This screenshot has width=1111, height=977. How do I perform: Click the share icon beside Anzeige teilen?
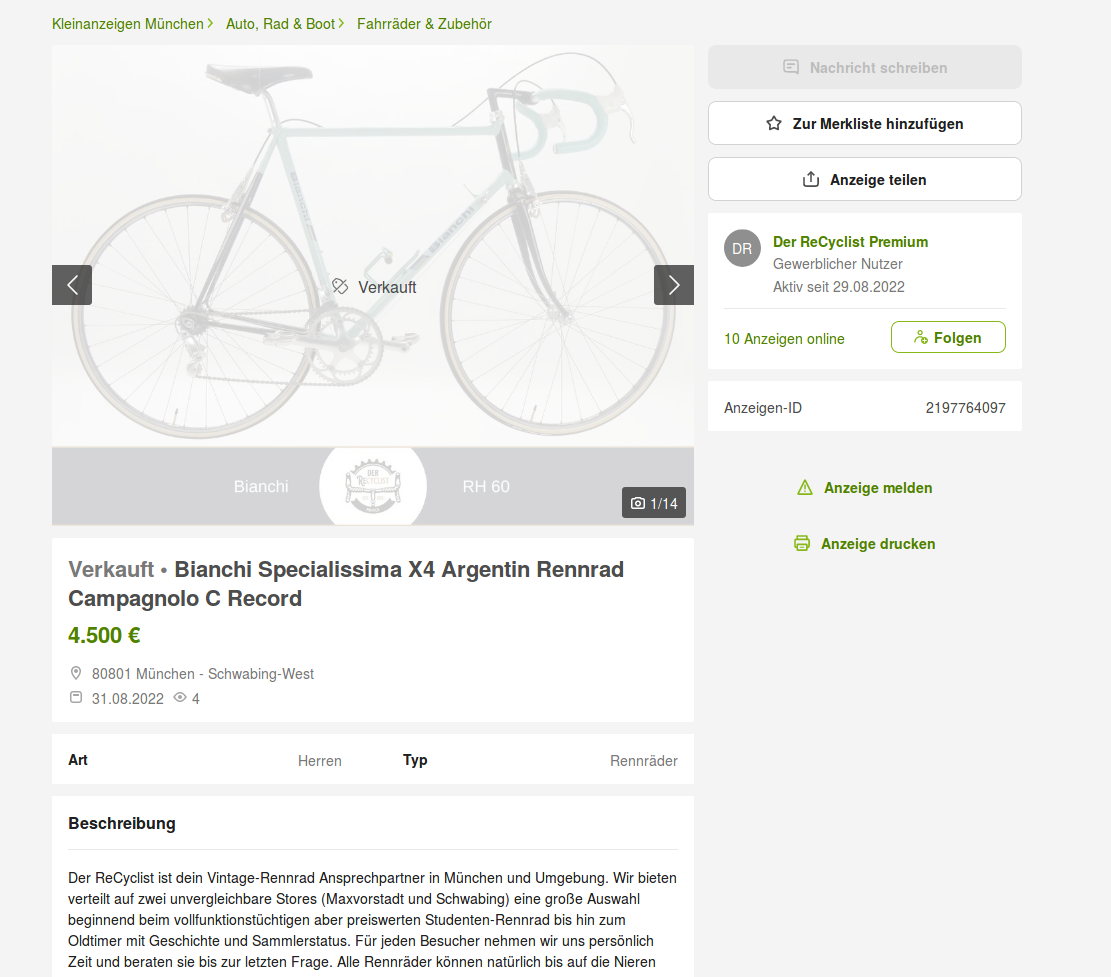pyautogui.click(x=811, y=180)
